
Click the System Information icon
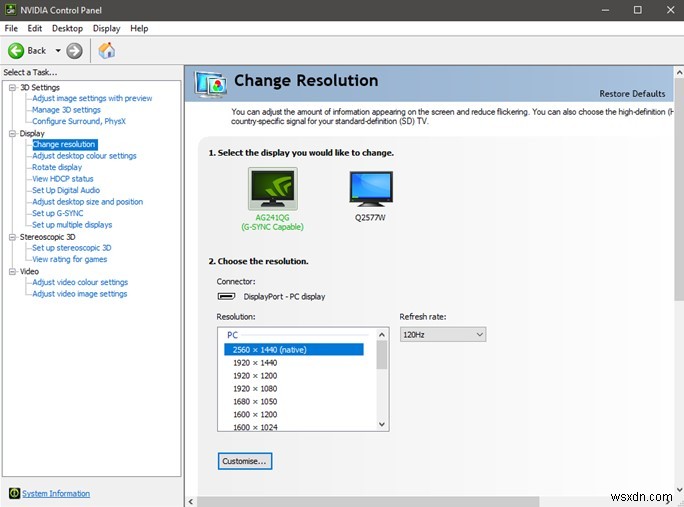(14, 493)
